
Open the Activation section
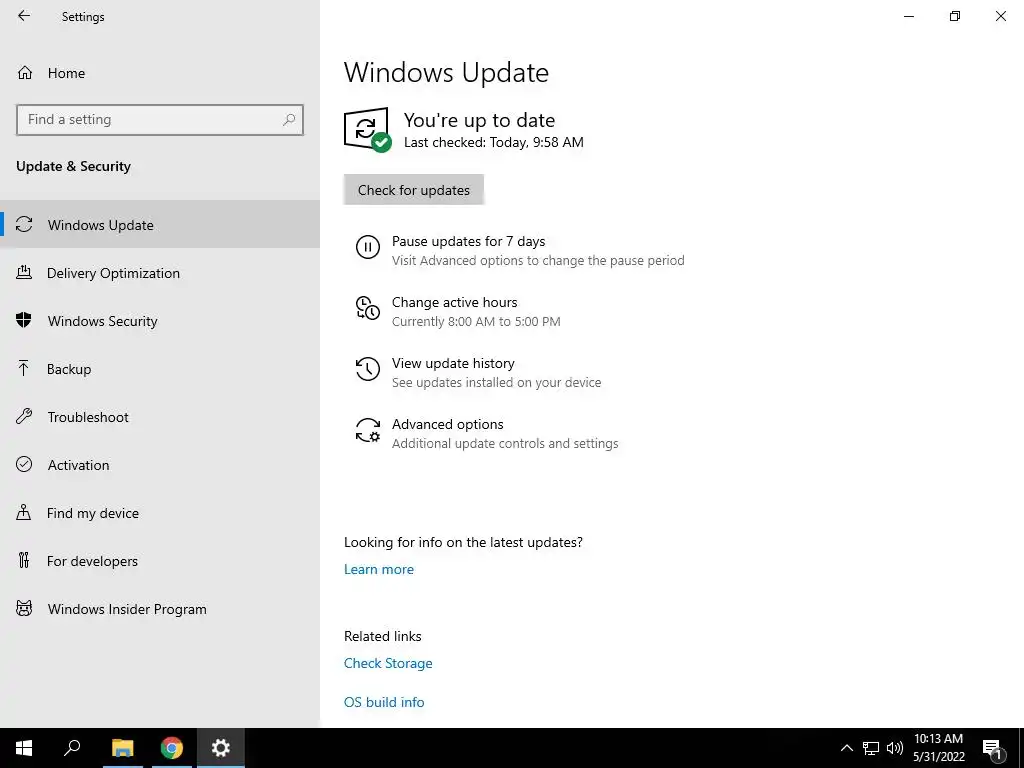160,465
